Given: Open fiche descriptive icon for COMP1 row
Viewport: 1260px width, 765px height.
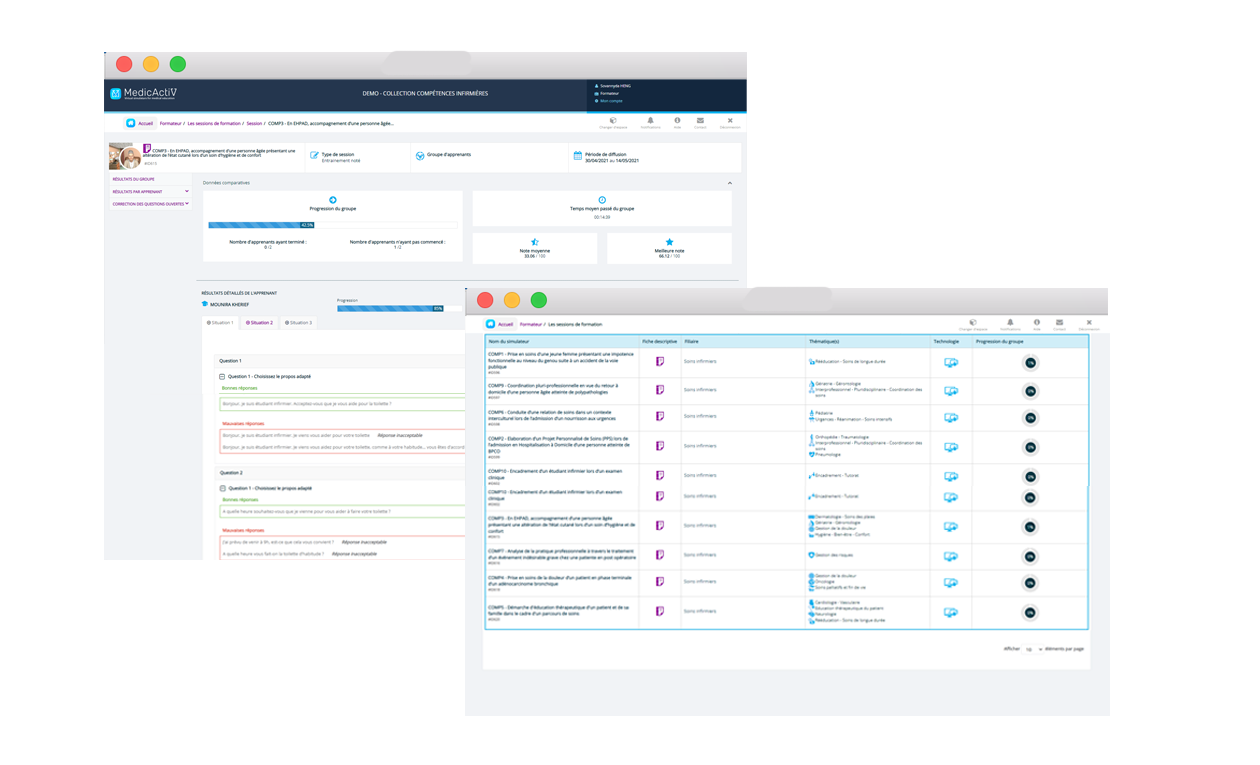Looking at the screenshot, I should tap(660, 362).
